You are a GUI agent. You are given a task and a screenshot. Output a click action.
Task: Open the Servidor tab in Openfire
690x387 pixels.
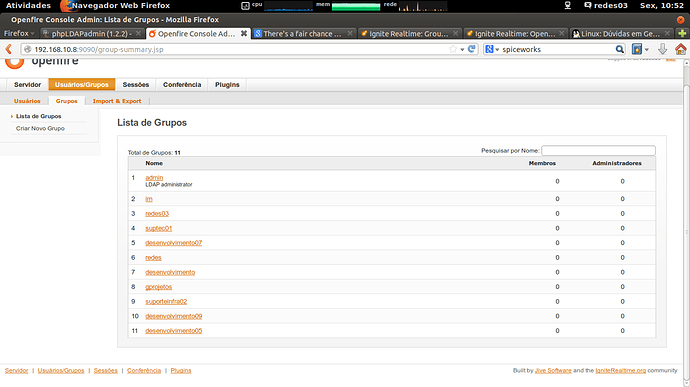pos(27,85)
